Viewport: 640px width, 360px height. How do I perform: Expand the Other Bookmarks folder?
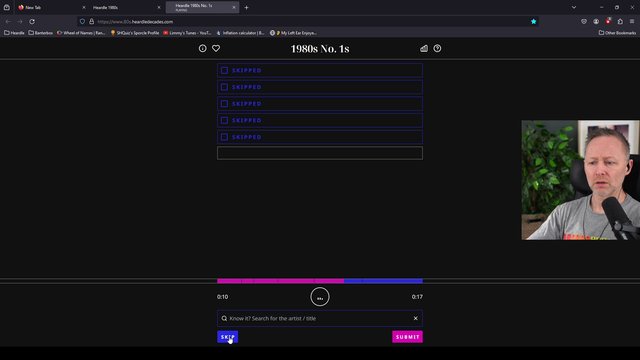point(617,33)
